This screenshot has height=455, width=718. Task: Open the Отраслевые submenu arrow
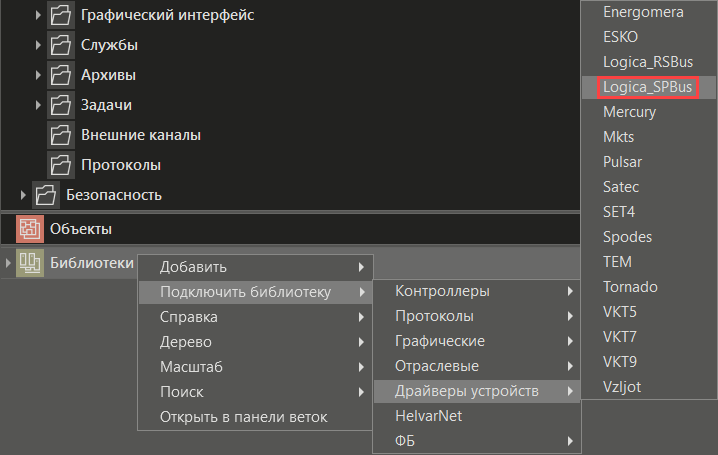pos(570,366)
